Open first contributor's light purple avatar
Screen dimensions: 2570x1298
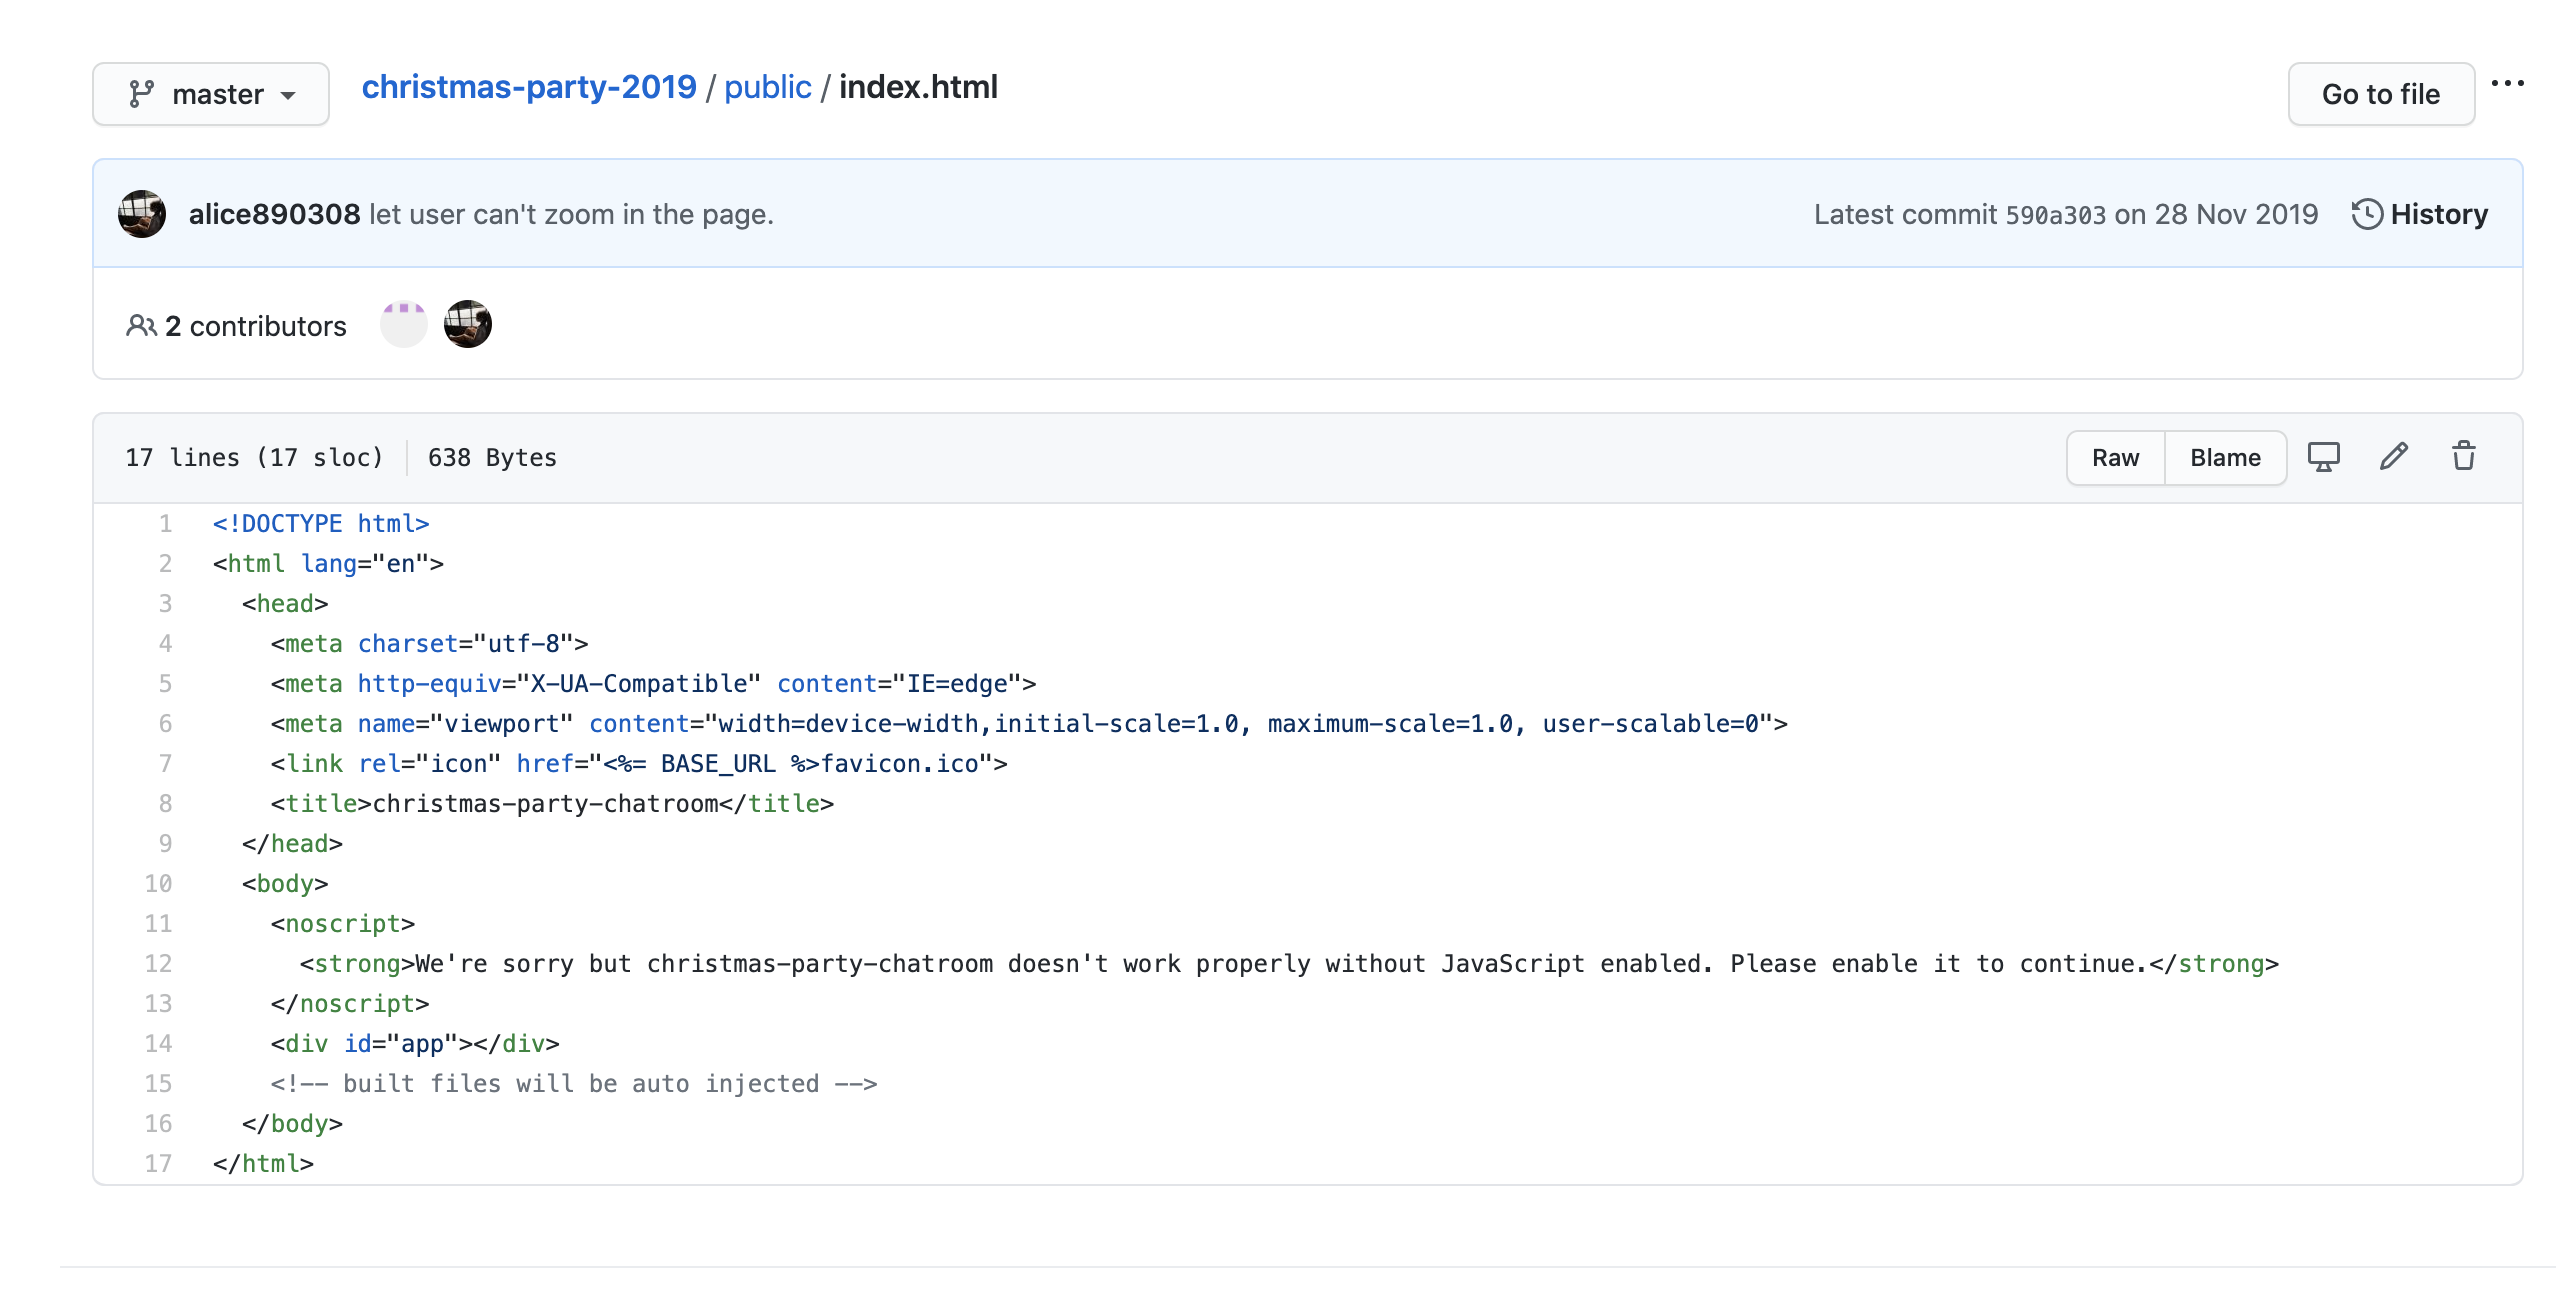(404, 325)
